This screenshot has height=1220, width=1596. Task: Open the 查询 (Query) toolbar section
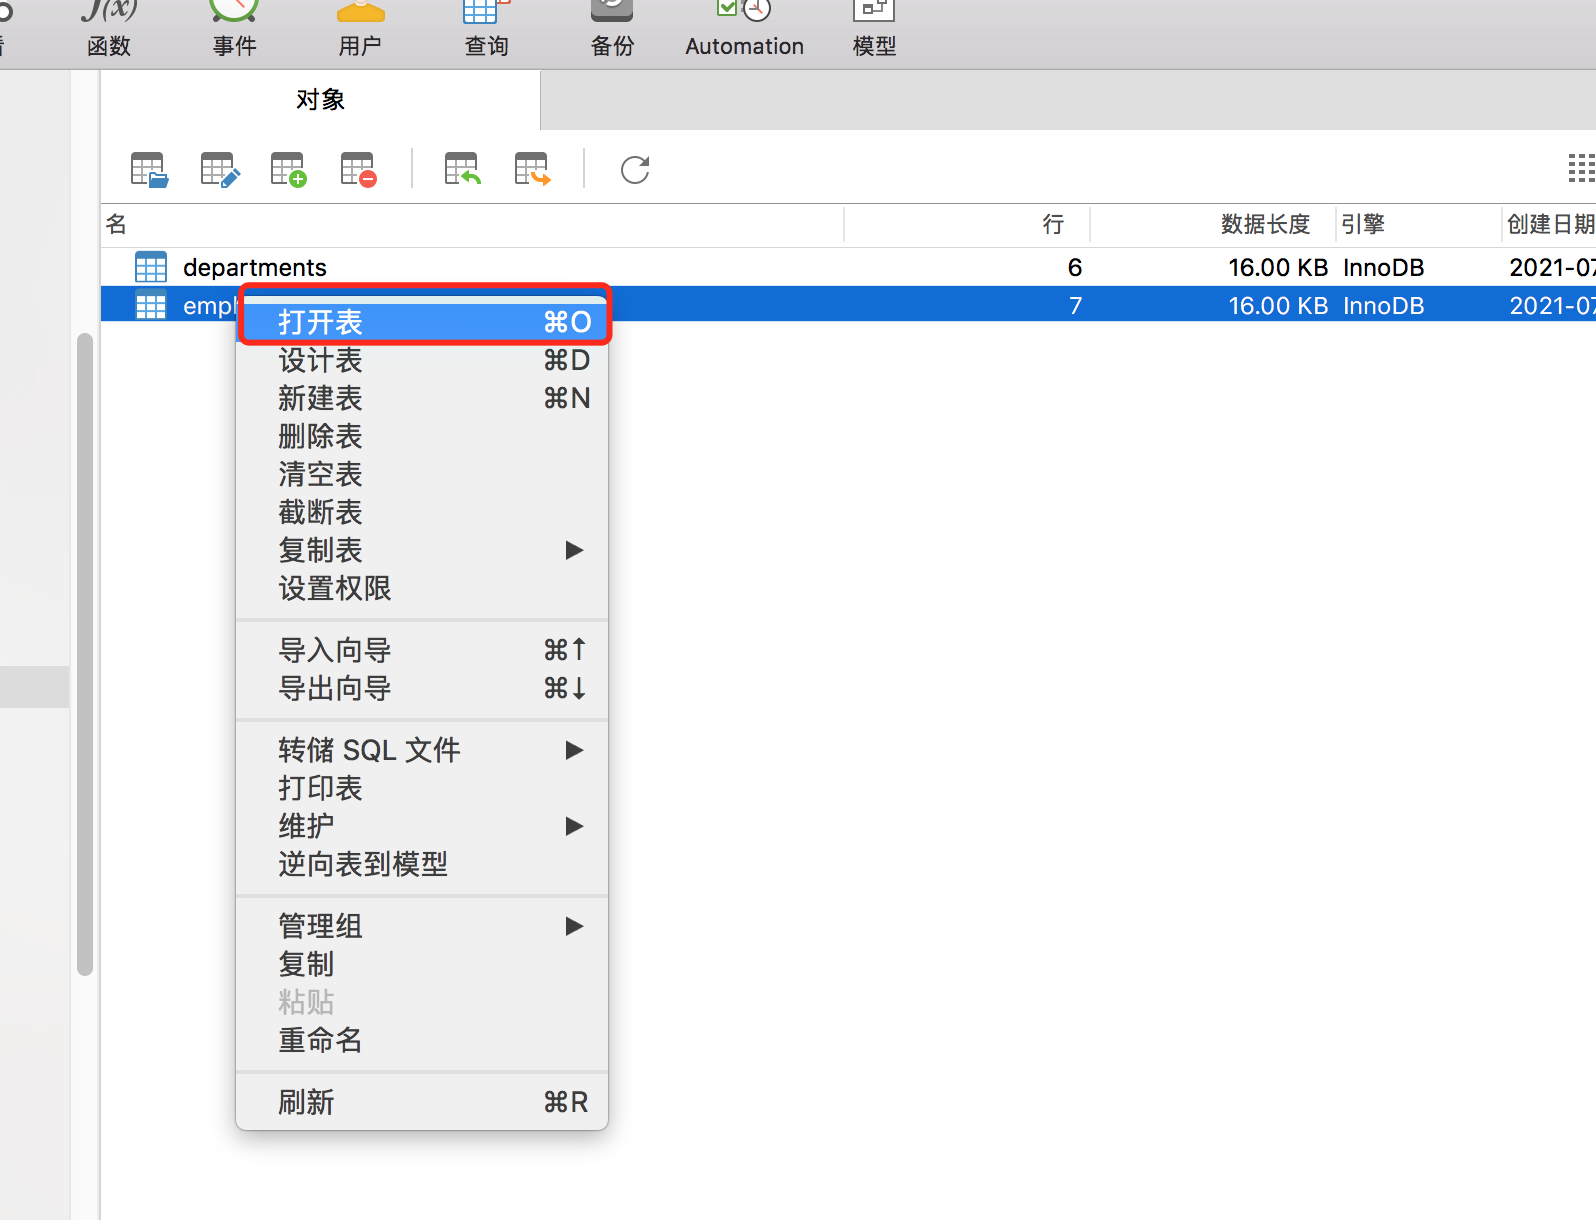tap(487, 30)
